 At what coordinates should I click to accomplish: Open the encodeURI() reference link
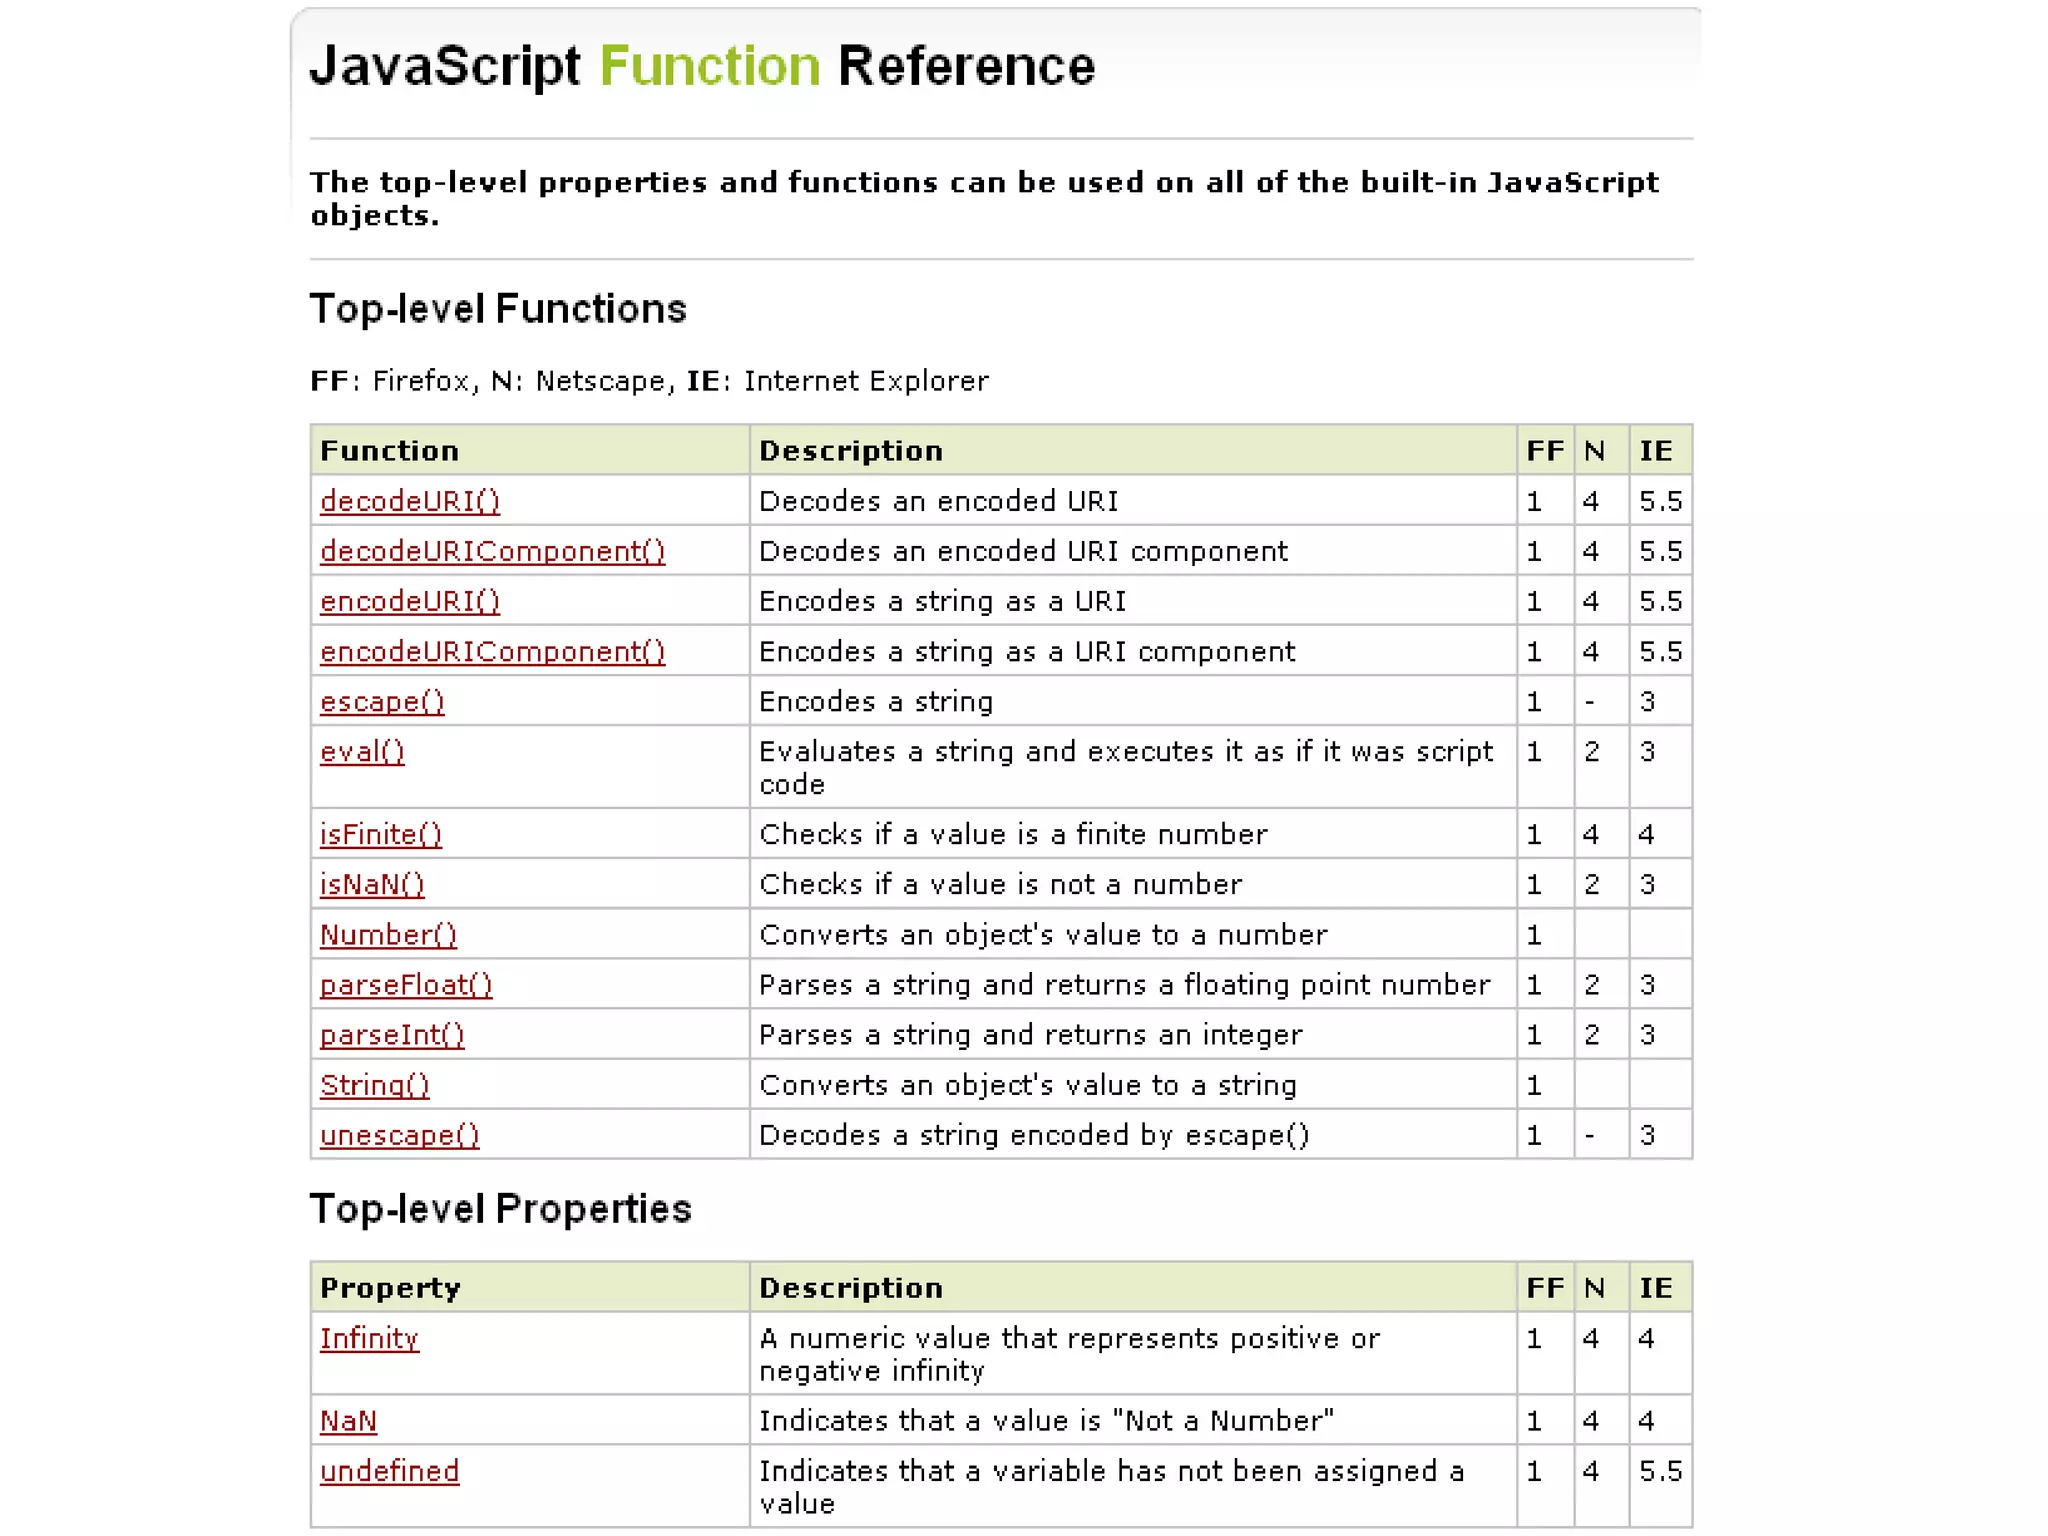[410, 601]
